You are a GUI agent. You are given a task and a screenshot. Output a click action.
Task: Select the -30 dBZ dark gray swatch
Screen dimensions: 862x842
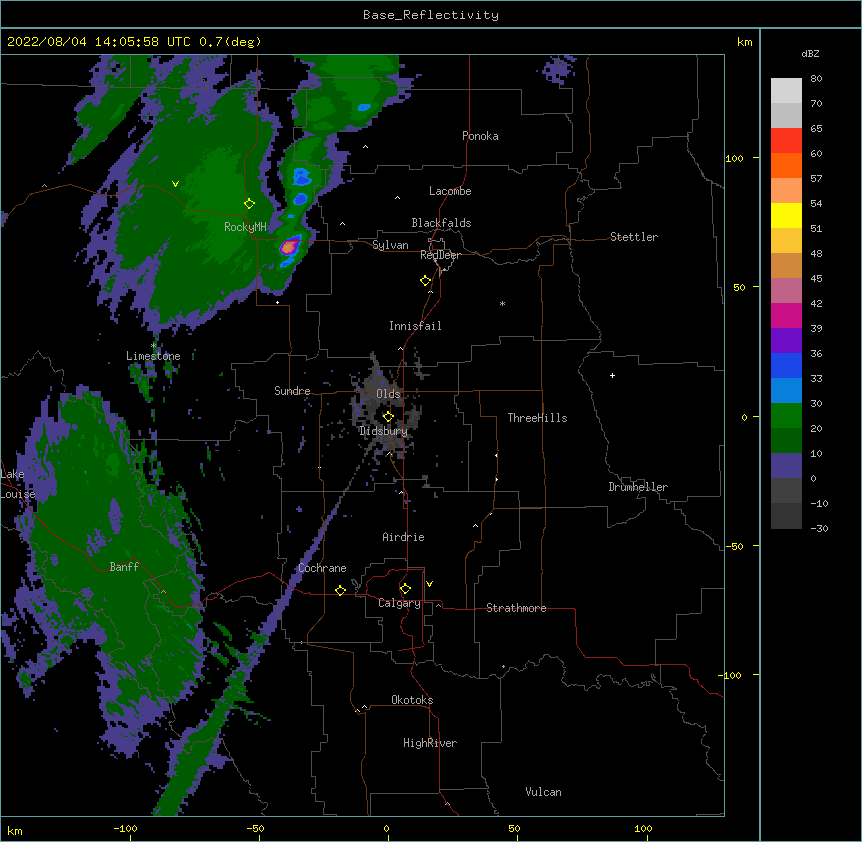[786, 516]
